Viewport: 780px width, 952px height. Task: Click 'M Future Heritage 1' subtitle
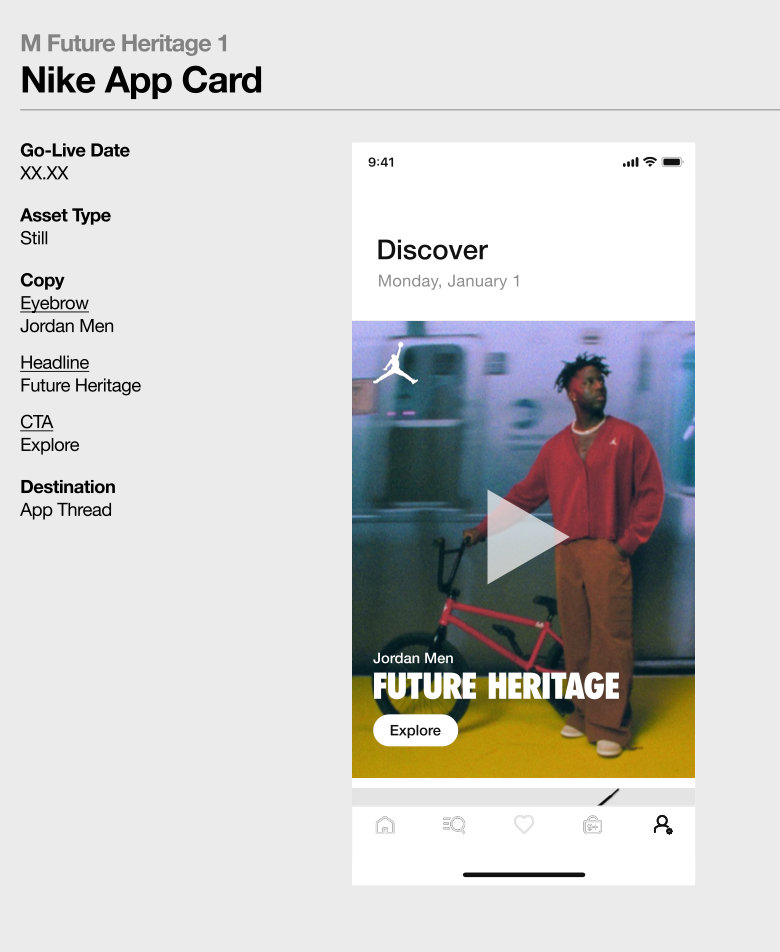[x=124, y=43]
